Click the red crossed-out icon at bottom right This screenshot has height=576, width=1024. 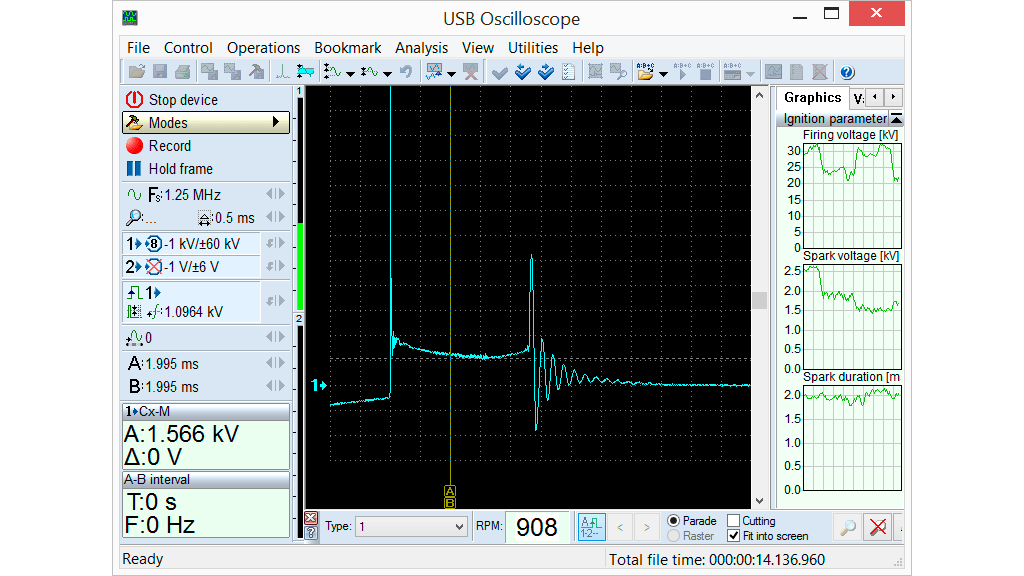877,528
